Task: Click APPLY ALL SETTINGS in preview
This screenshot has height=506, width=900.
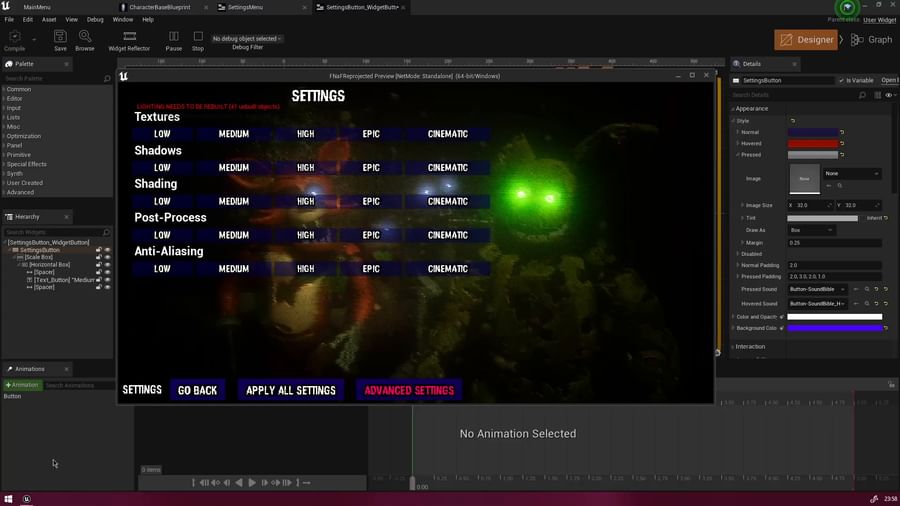Action: click(x=291, y=390)
